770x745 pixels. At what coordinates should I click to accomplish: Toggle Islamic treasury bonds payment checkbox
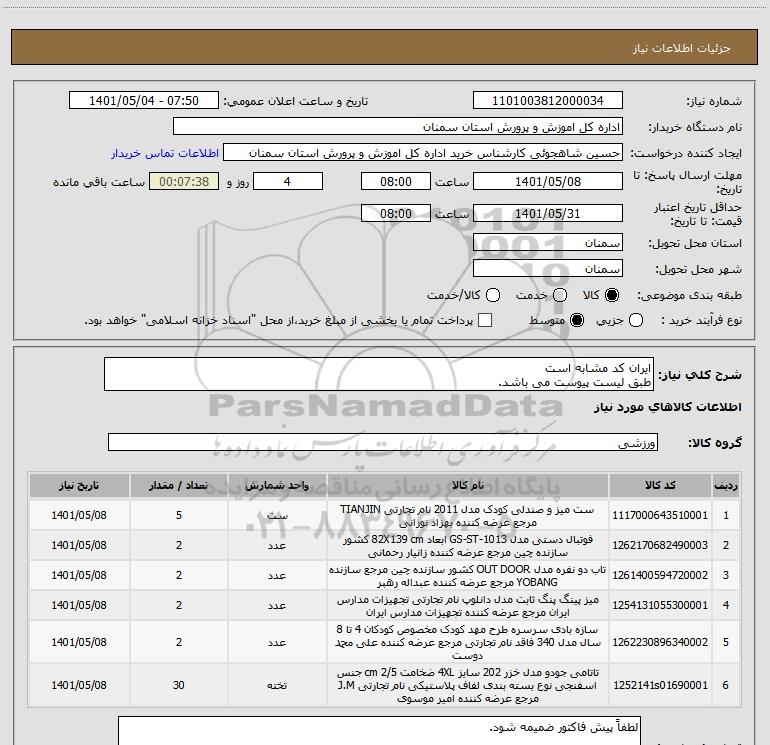485,320
